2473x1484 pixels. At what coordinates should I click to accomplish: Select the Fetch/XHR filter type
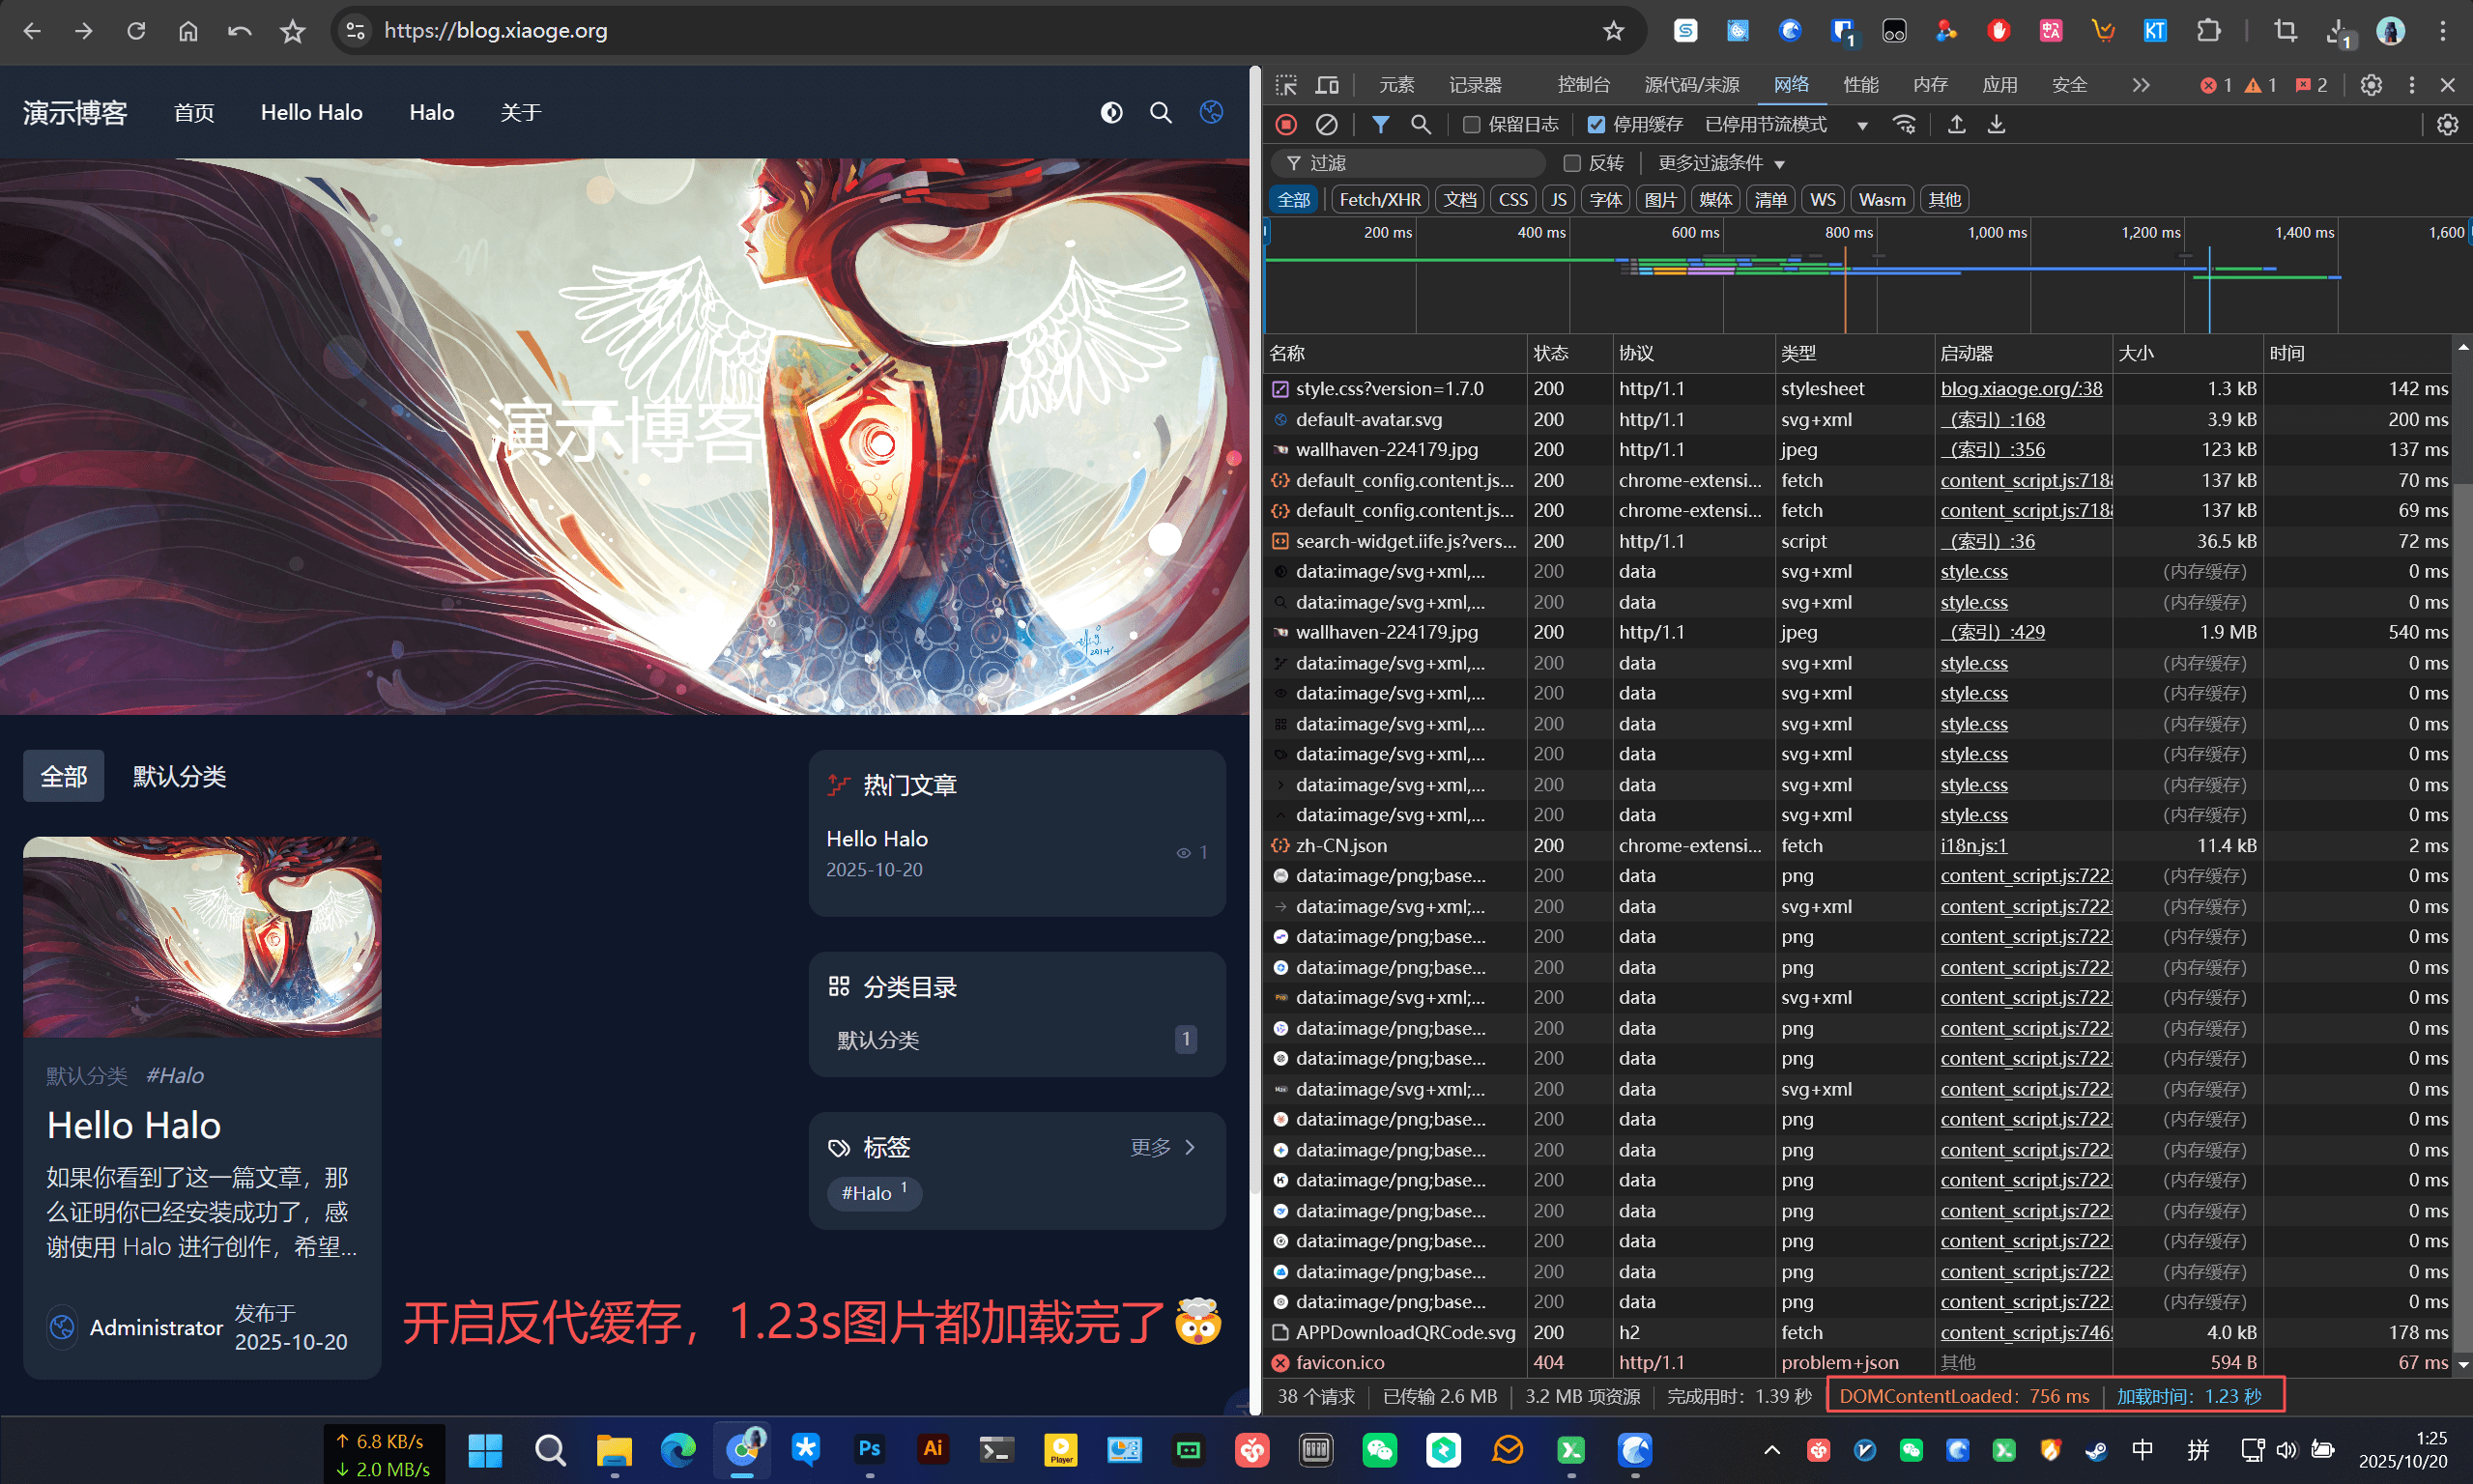(1379, 200)
